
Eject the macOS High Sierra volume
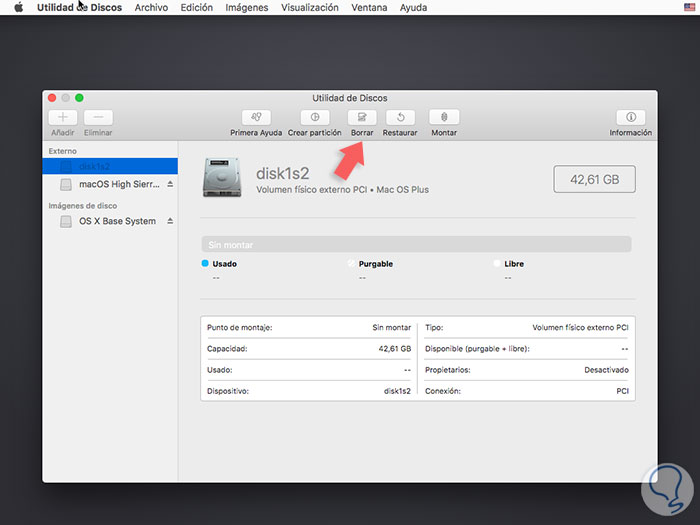tap(170, 184)
